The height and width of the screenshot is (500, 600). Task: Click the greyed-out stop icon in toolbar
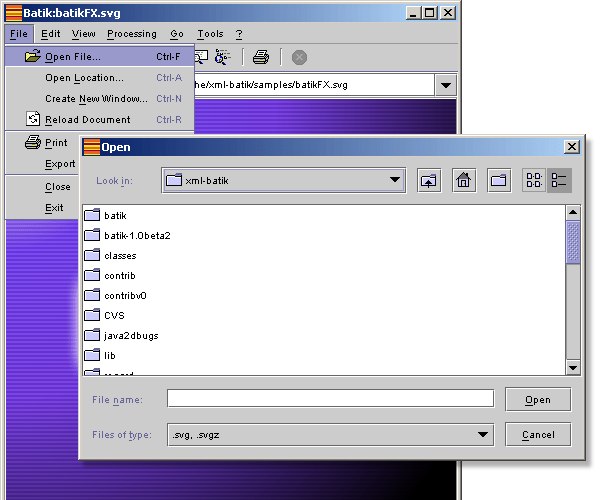click(x=299, y=57)
